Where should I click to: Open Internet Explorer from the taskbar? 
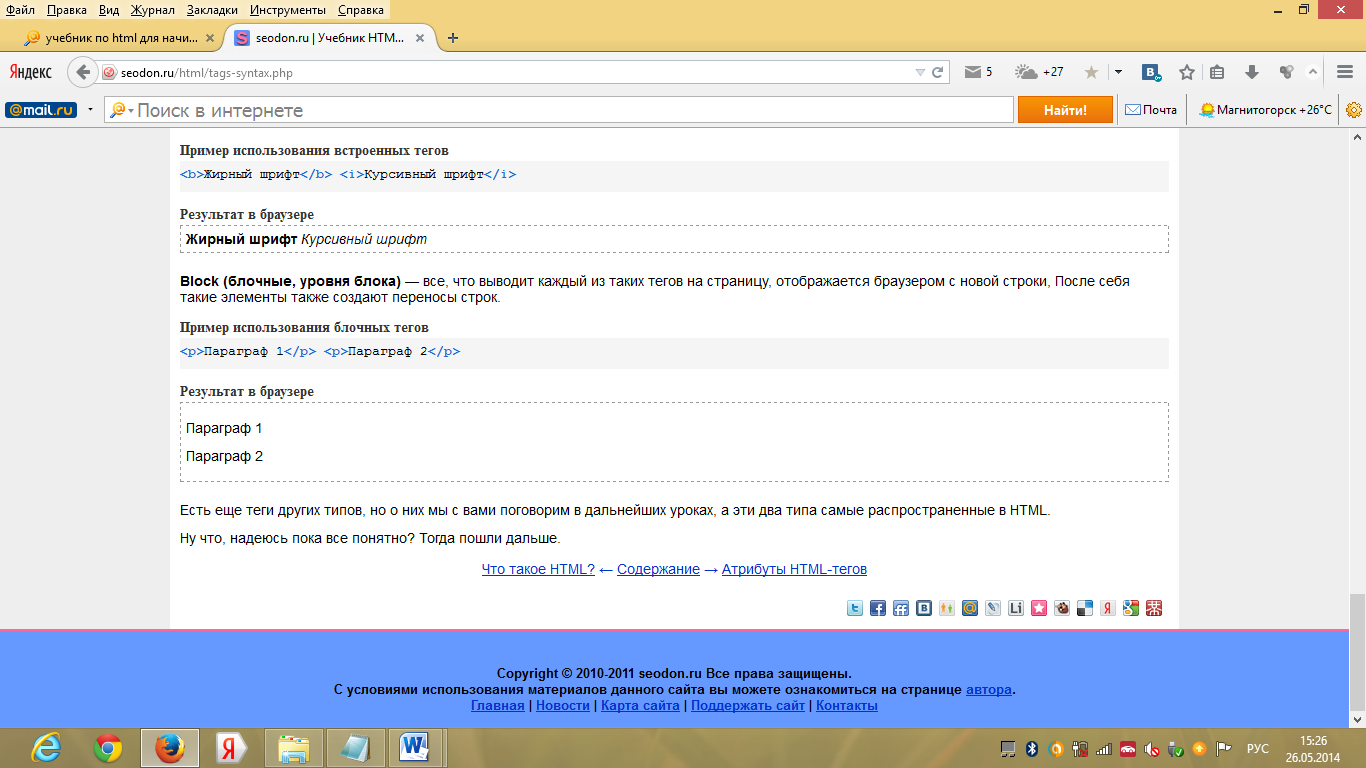(47, 747)
